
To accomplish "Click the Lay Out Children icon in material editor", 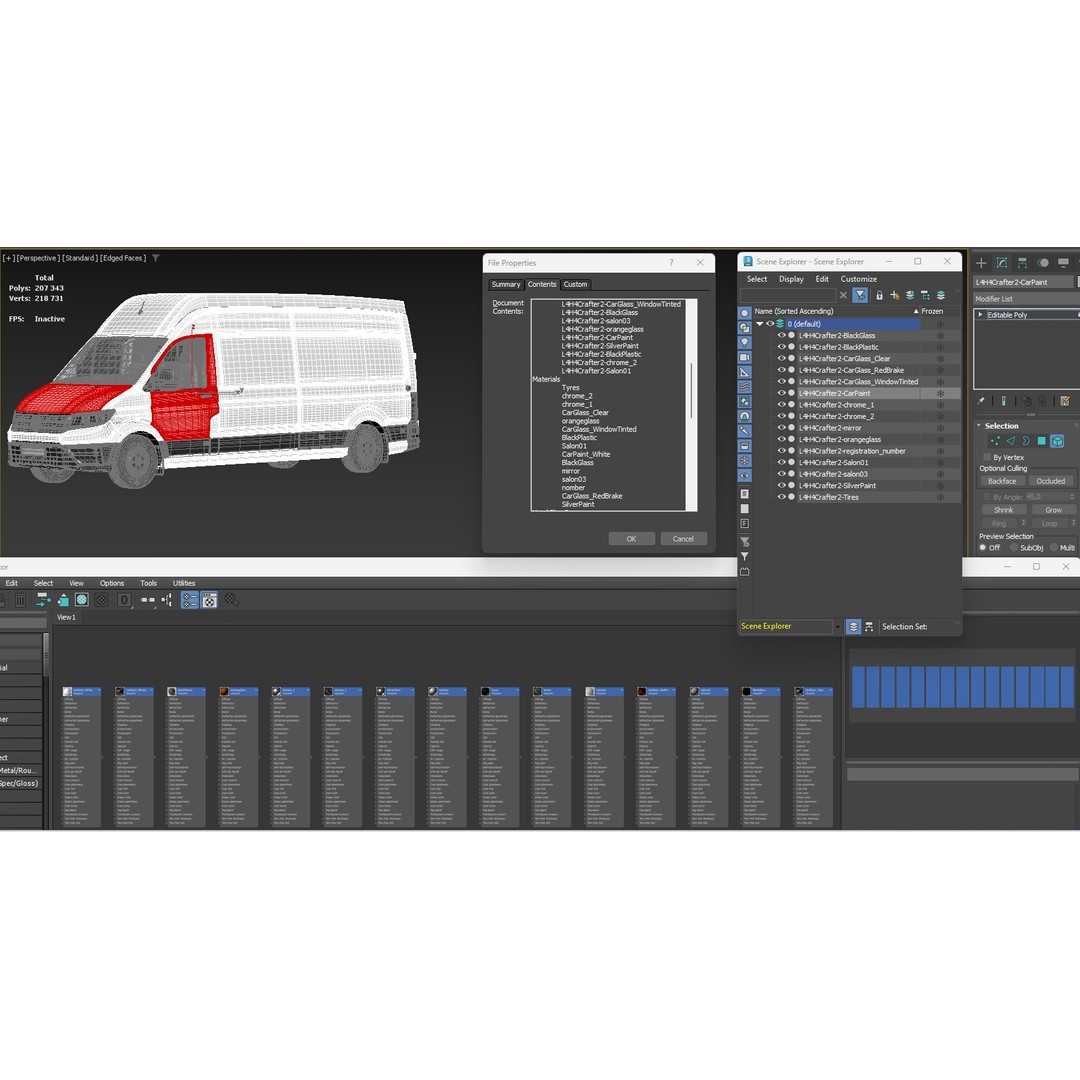I will (x=167, y=600).
